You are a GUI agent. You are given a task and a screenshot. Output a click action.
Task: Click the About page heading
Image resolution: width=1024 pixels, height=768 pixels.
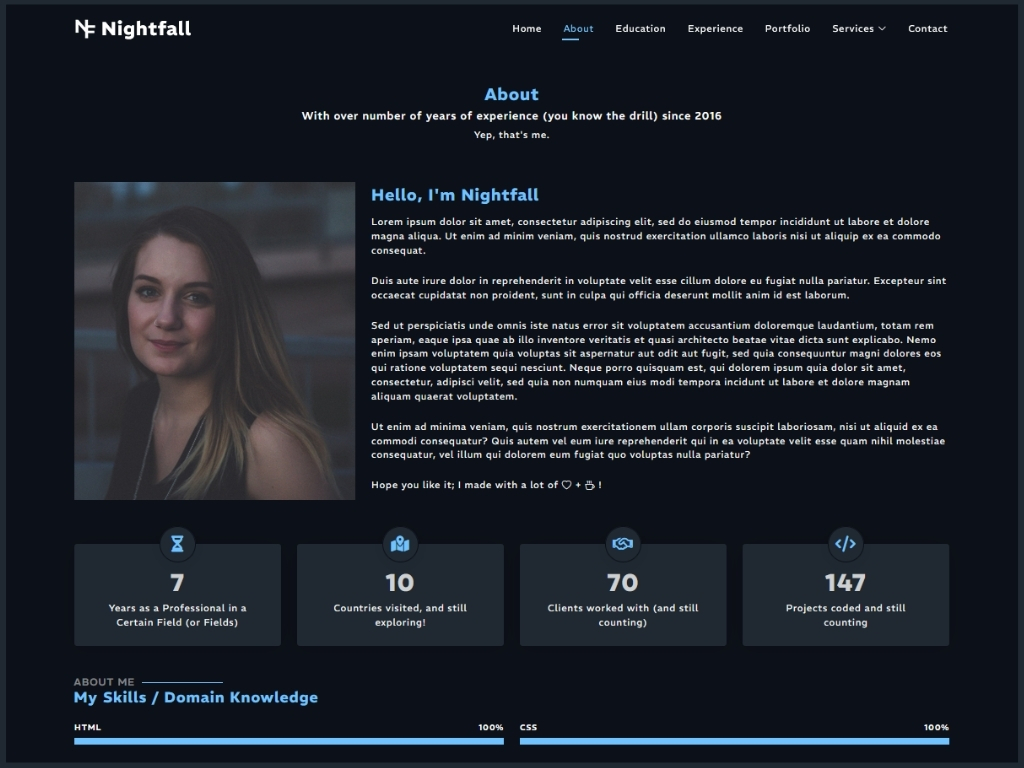(x=511, y=94)
